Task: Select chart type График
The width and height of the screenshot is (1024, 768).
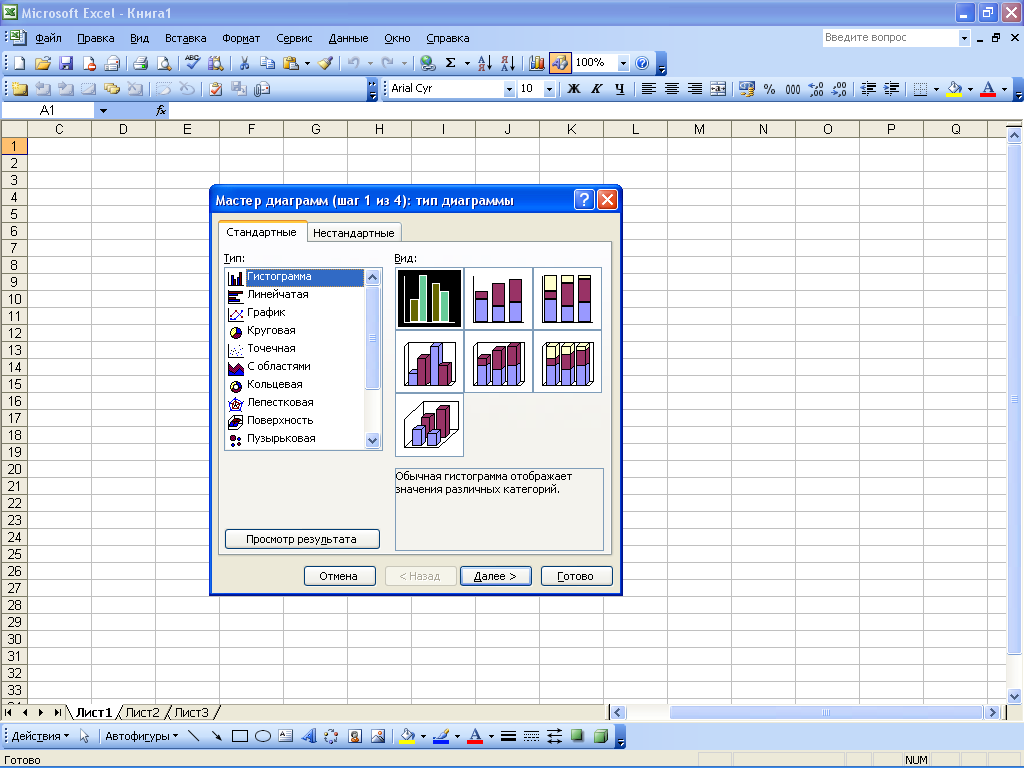Action: point(266,312)
